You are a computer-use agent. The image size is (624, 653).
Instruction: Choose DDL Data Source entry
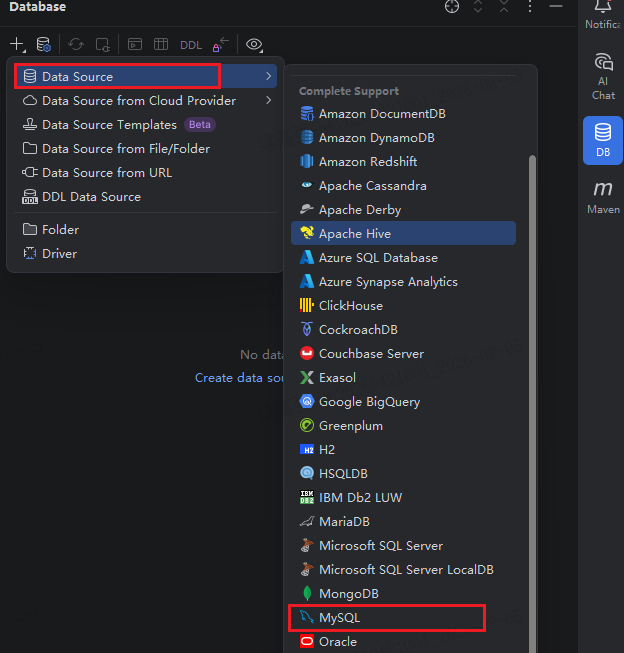point(145,197)
